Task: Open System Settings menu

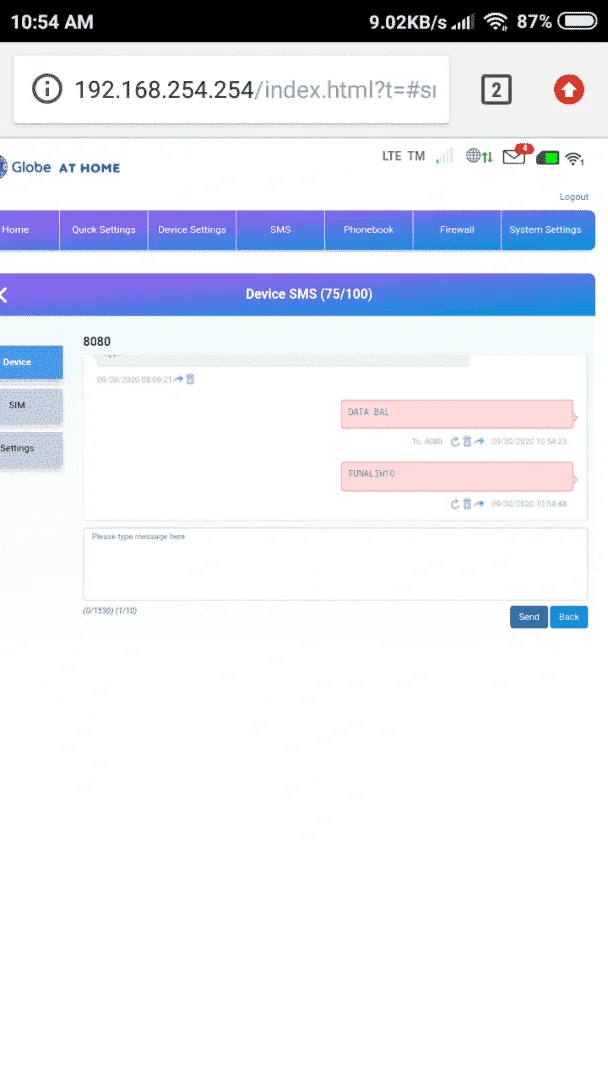Action: tap(547, 230)
